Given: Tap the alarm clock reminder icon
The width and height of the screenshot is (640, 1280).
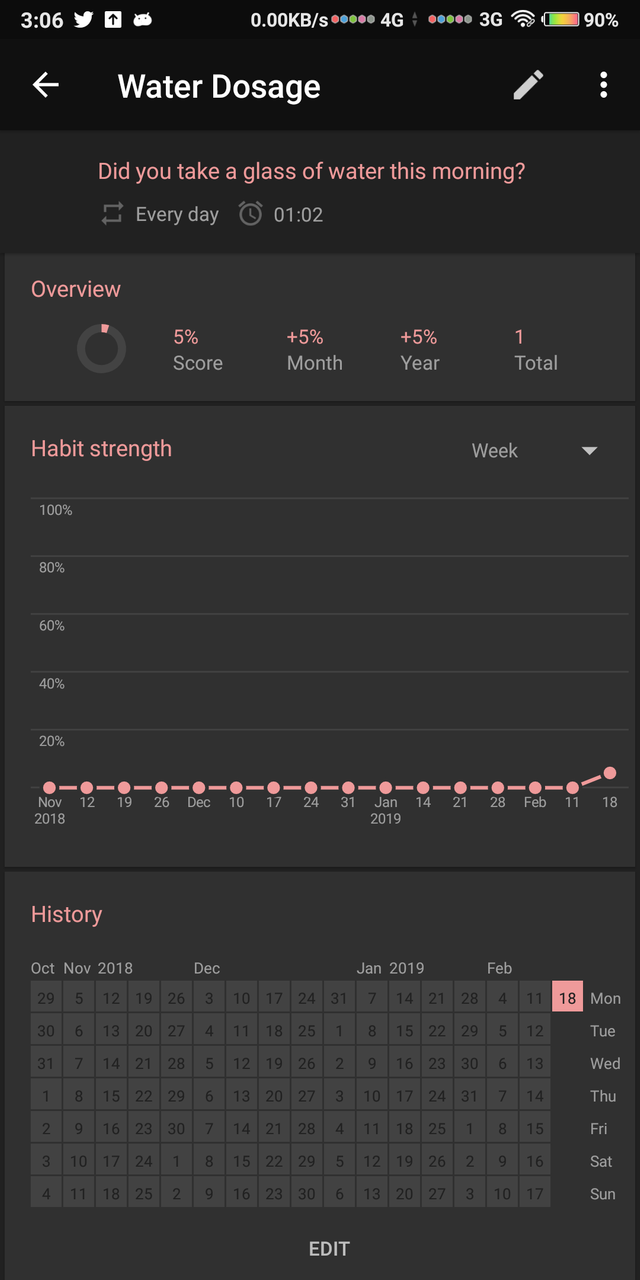Looking at the screenshot, I should 250,214.
